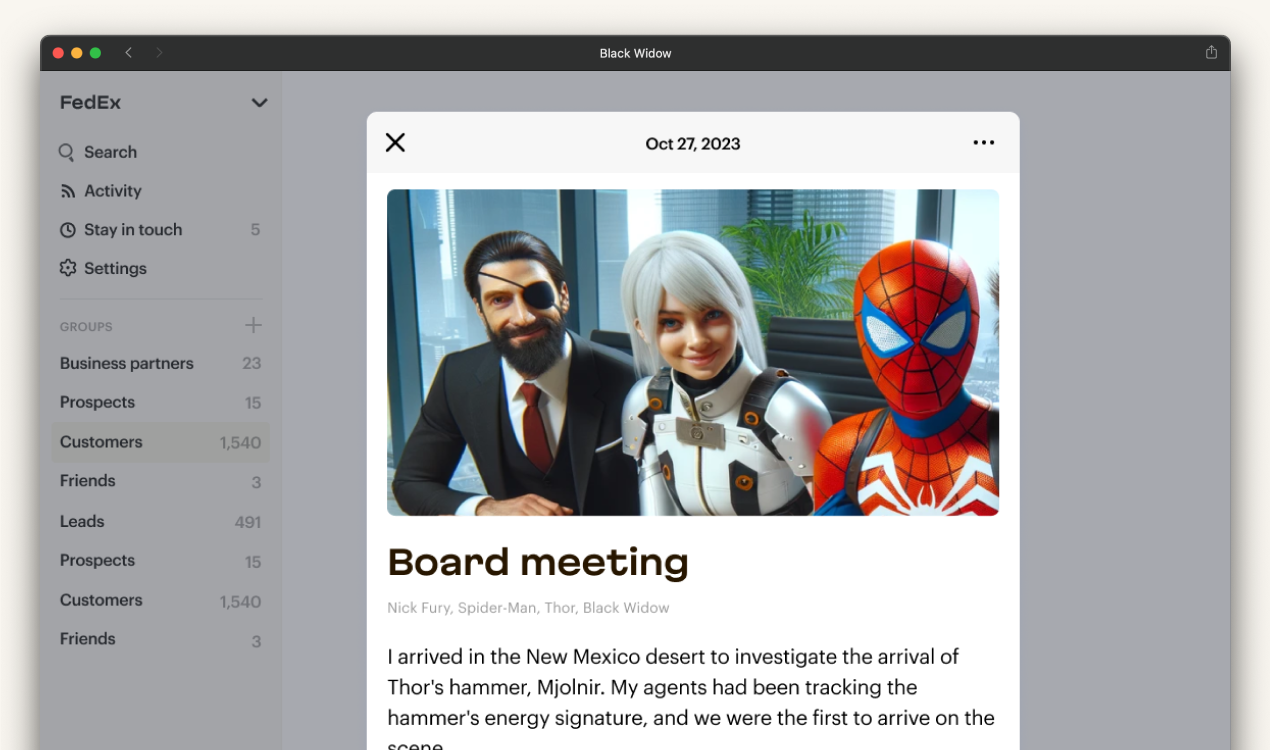1270x750 pixels.
Task: Click the share icon in the title bar
Action: pos(1211,52)
